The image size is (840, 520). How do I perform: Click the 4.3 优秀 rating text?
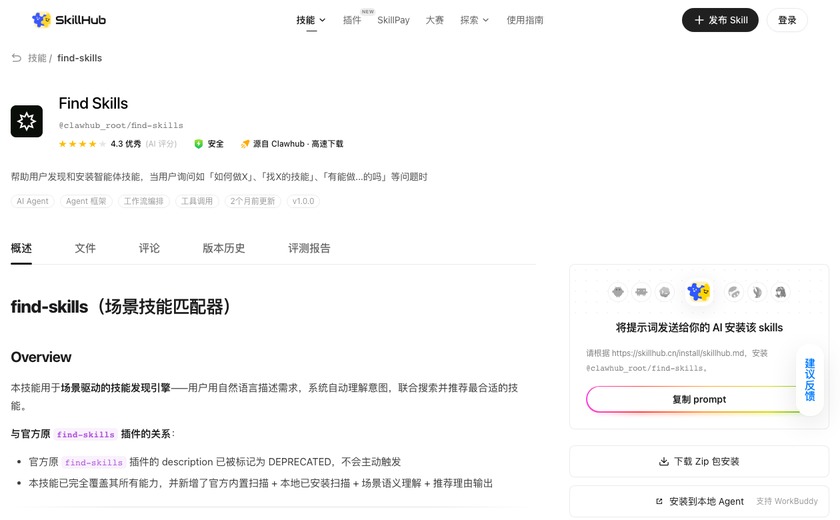[126, 144]
